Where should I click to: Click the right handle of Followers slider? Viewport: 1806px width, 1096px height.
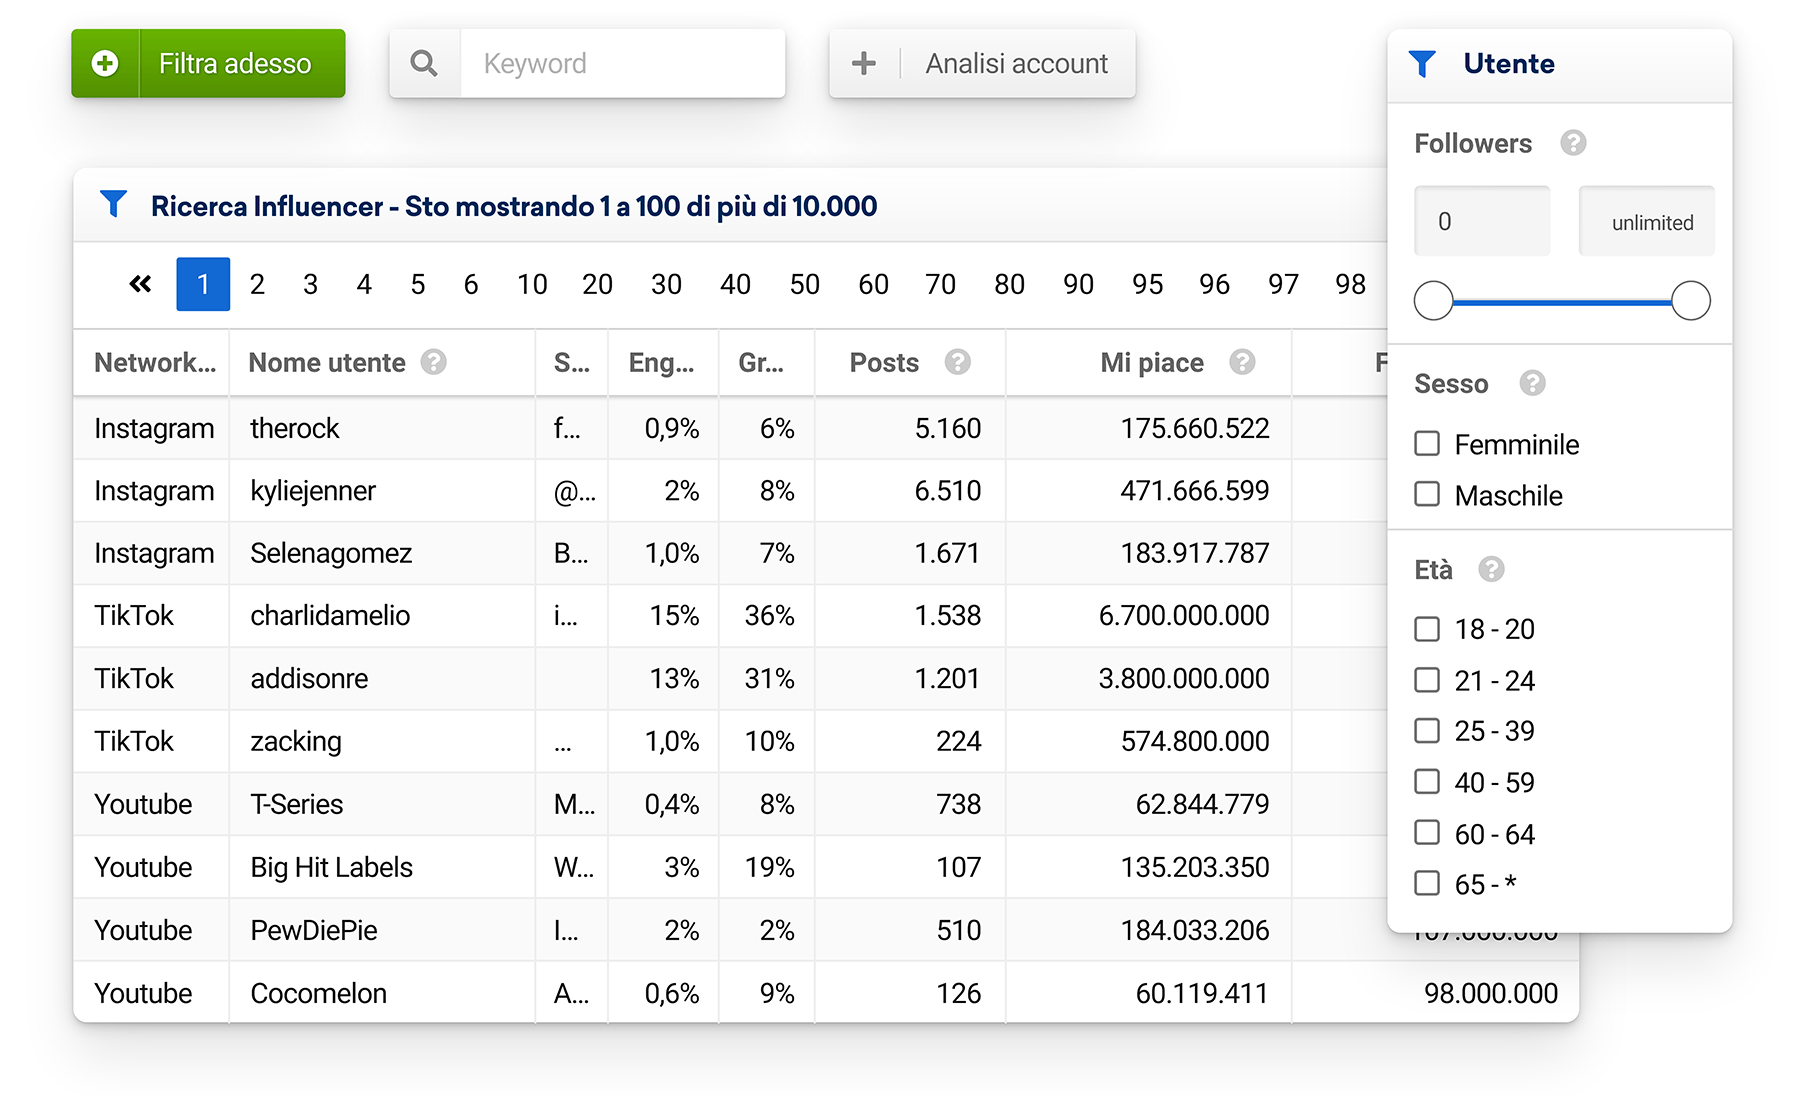(x=1690, y=301)
